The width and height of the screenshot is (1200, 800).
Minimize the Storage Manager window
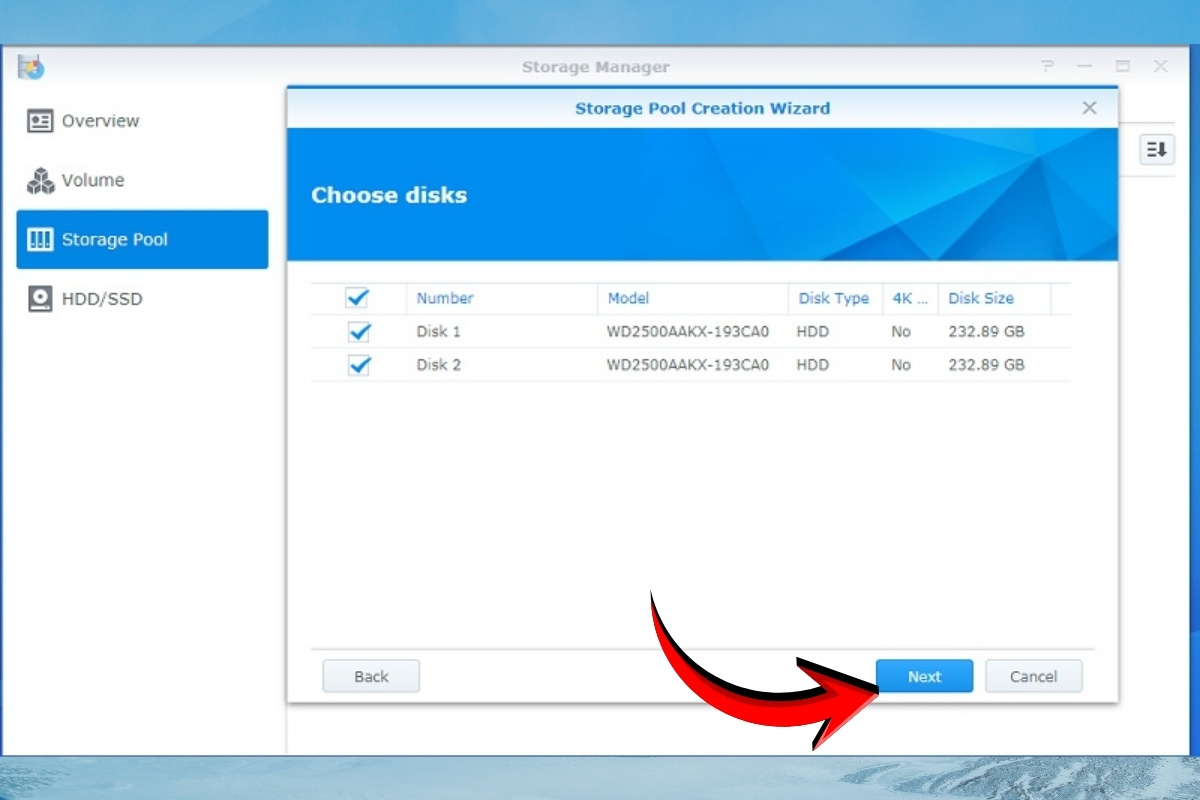click(1085, 67)
